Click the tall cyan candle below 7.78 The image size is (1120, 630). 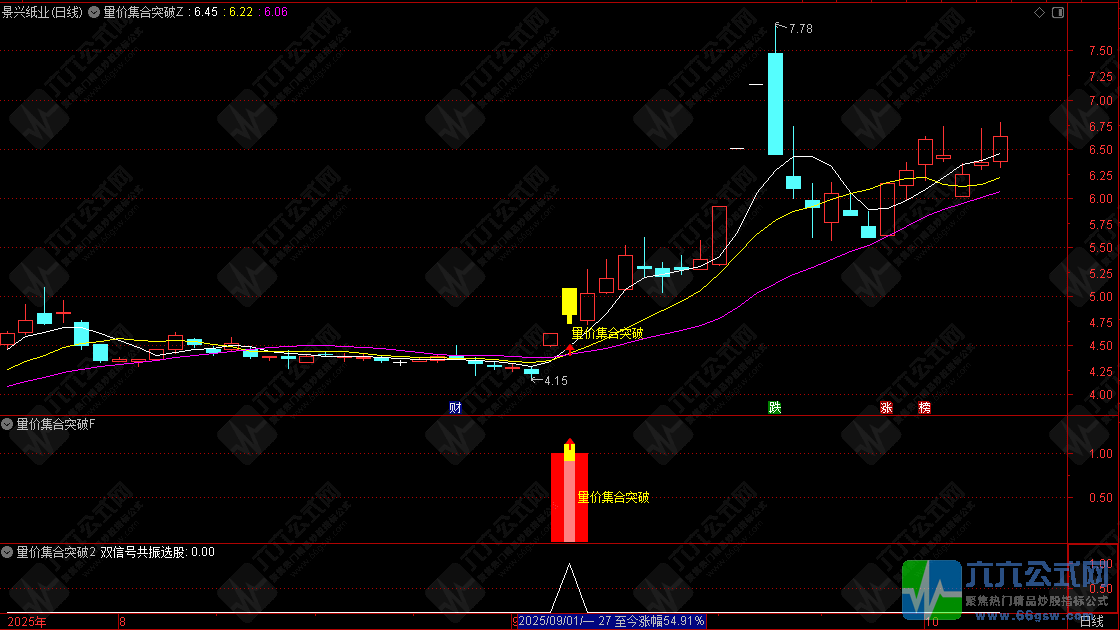click(775, 104)
